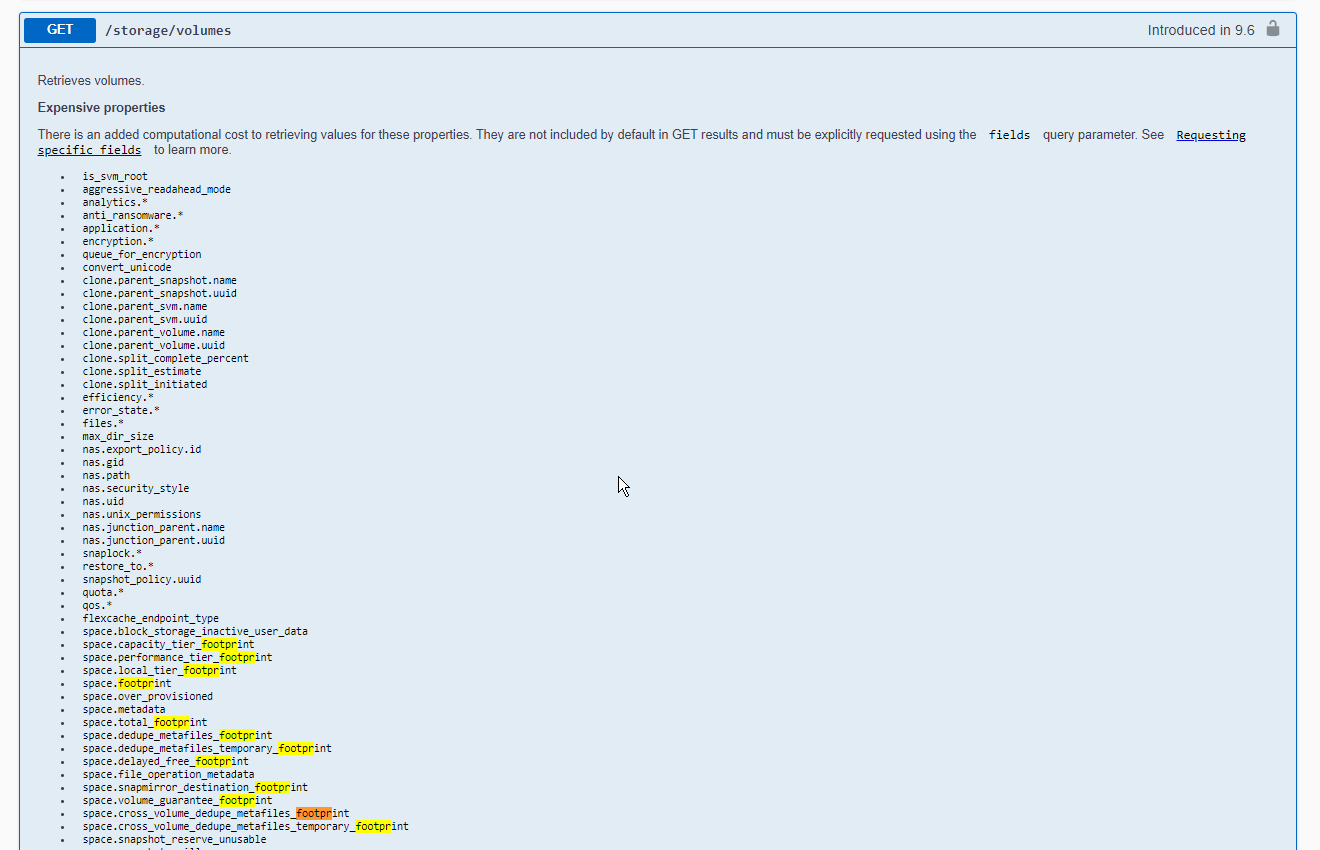Click the is_svm_root property entry
The image size is (1320, 850).
pyautogui.click(x=115, y=176)
